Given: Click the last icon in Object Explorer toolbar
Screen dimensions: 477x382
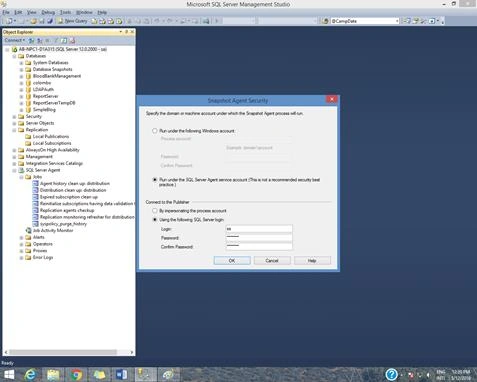Looking at the screenshot, I should coord(72,40).
